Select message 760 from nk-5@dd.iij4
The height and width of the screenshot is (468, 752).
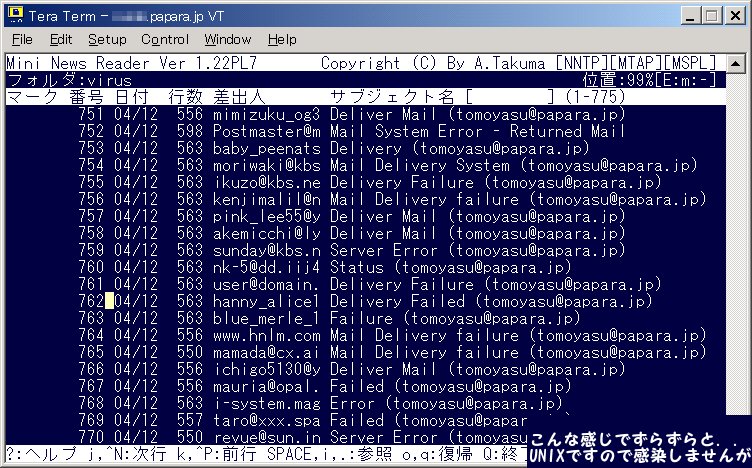coord(325,267)
